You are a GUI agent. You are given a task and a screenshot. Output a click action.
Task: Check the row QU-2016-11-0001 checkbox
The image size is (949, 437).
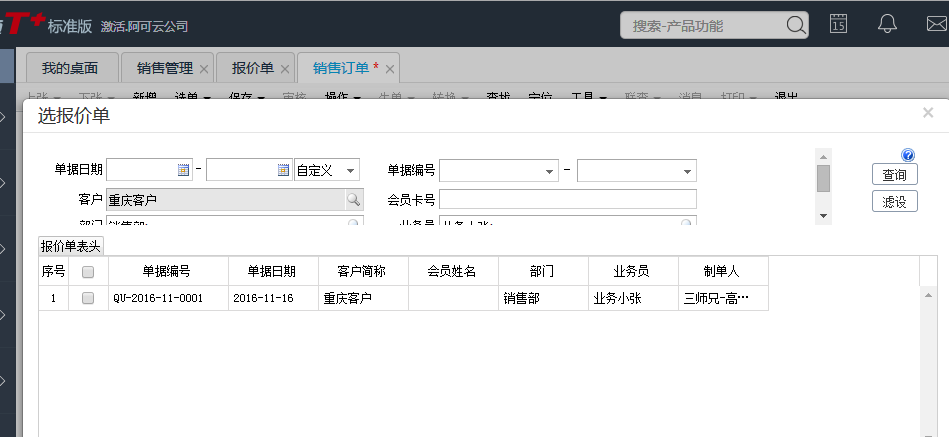click(88, 298)
